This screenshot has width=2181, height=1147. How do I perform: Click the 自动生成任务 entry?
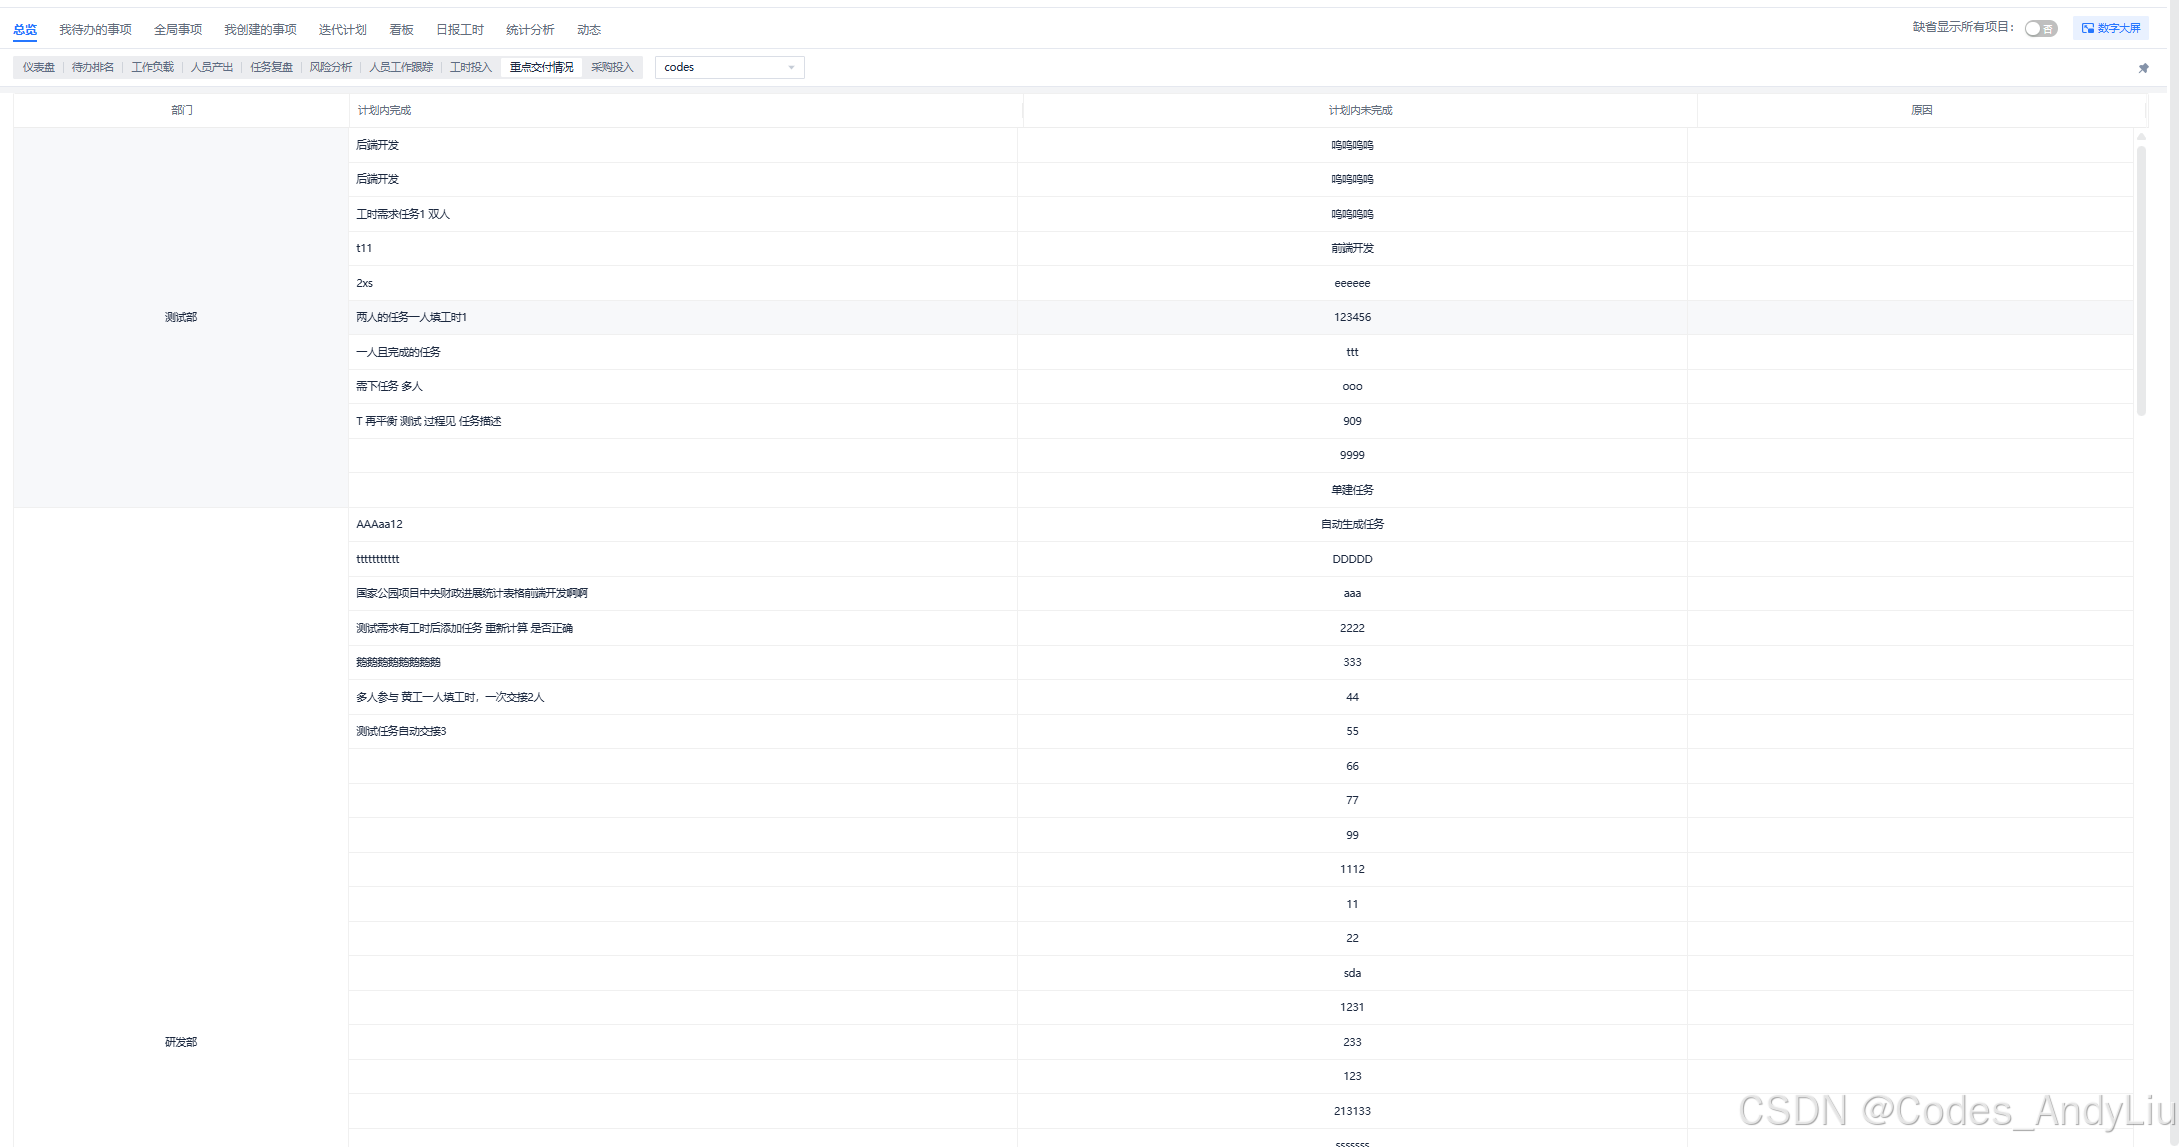[x=1352, y=524]
